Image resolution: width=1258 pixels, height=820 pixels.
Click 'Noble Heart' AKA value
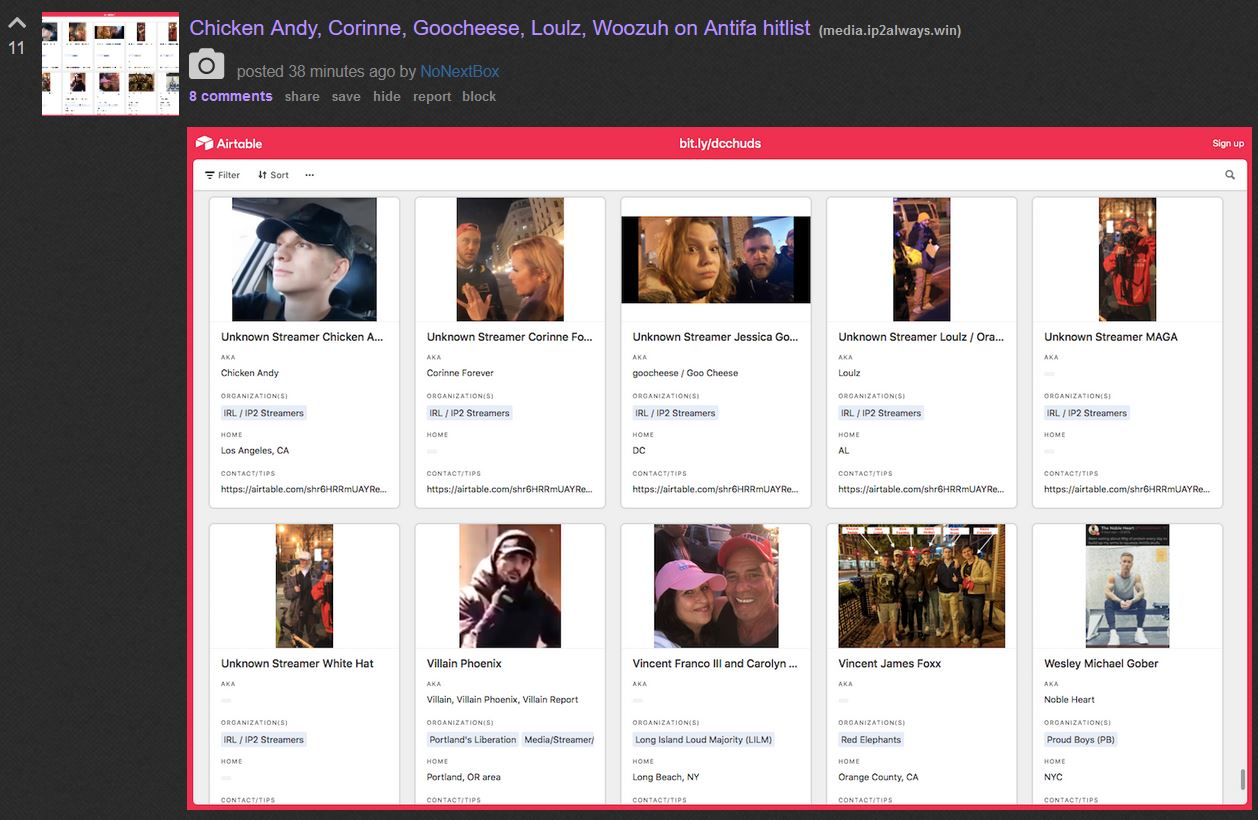tap(1070, 700)
